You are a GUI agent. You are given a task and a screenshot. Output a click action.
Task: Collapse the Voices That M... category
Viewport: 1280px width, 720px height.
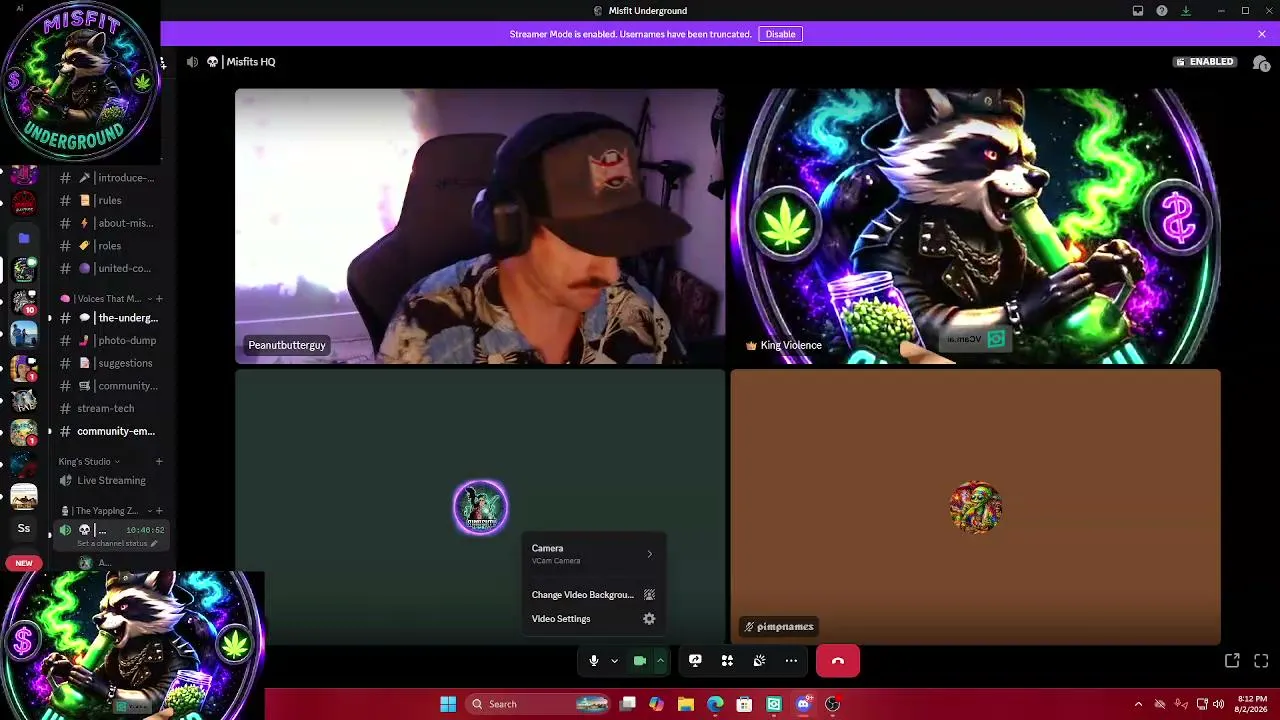coord(102,298)
